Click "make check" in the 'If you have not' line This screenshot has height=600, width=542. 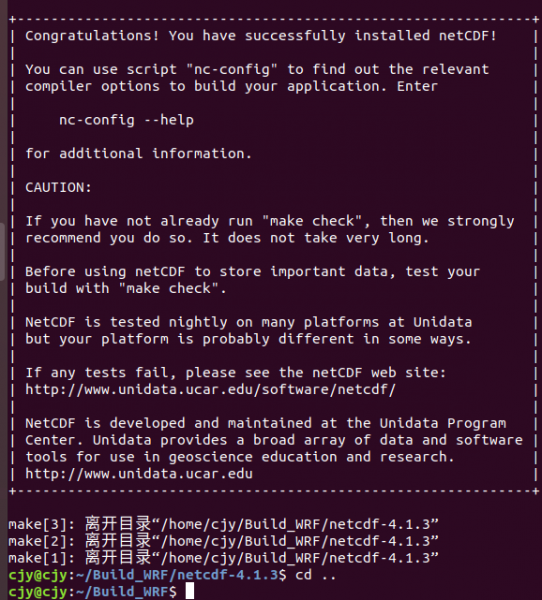[x=312, y=221]
